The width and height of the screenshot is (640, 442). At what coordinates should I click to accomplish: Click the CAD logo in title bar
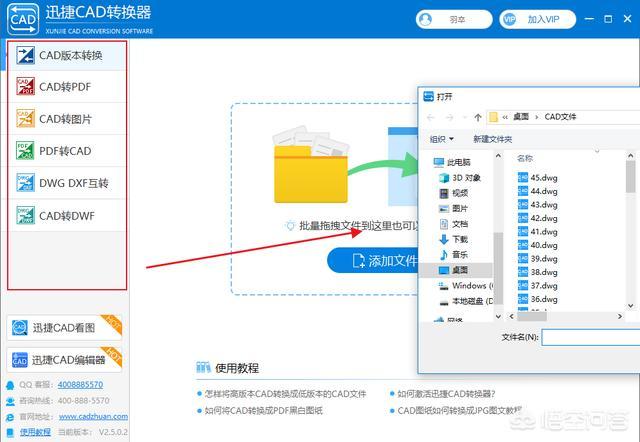tap(23, 19)
